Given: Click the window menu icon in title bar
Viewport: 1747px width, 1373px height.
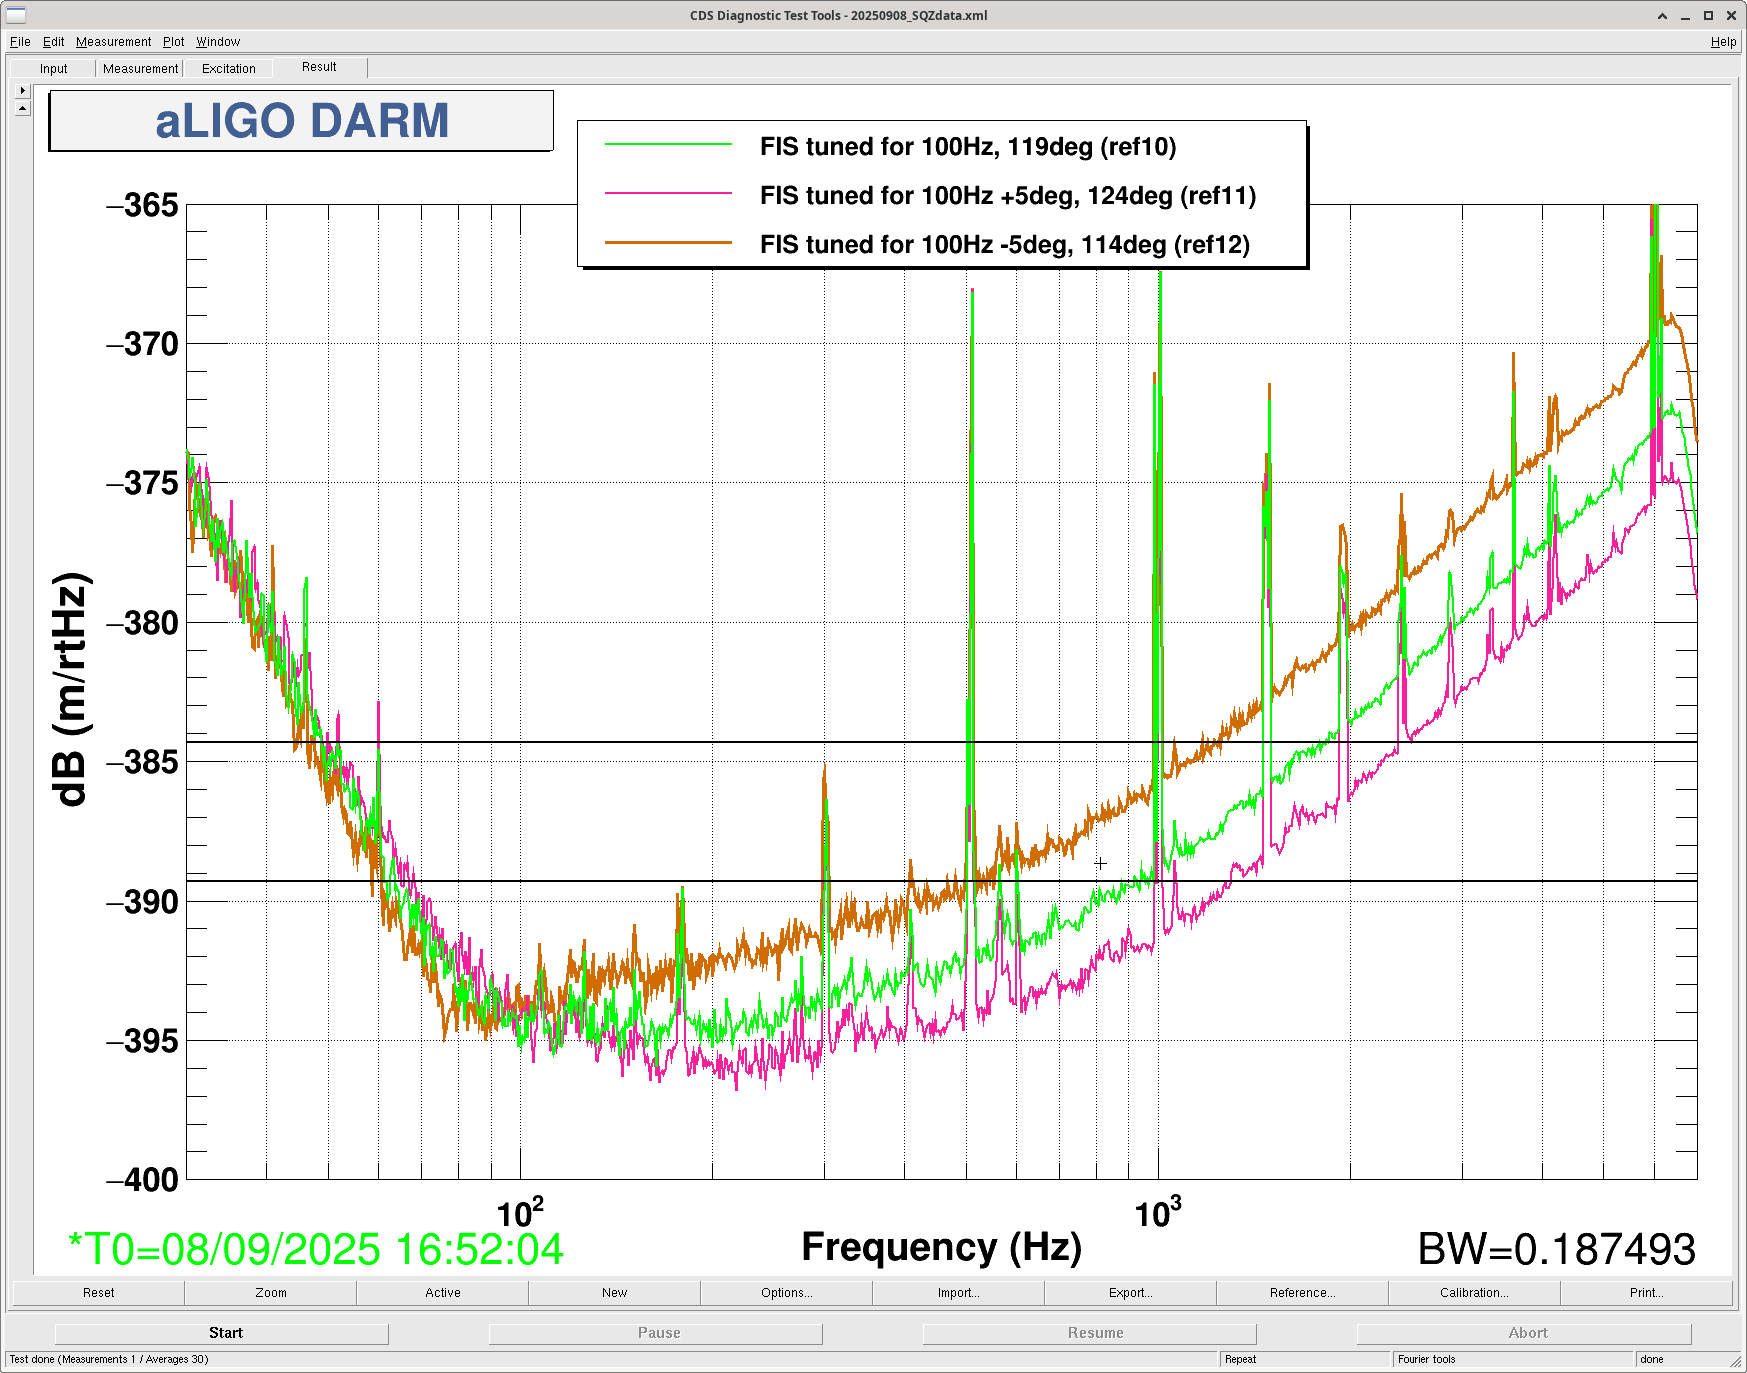Looking at the screenshot, I should [16, 15].
